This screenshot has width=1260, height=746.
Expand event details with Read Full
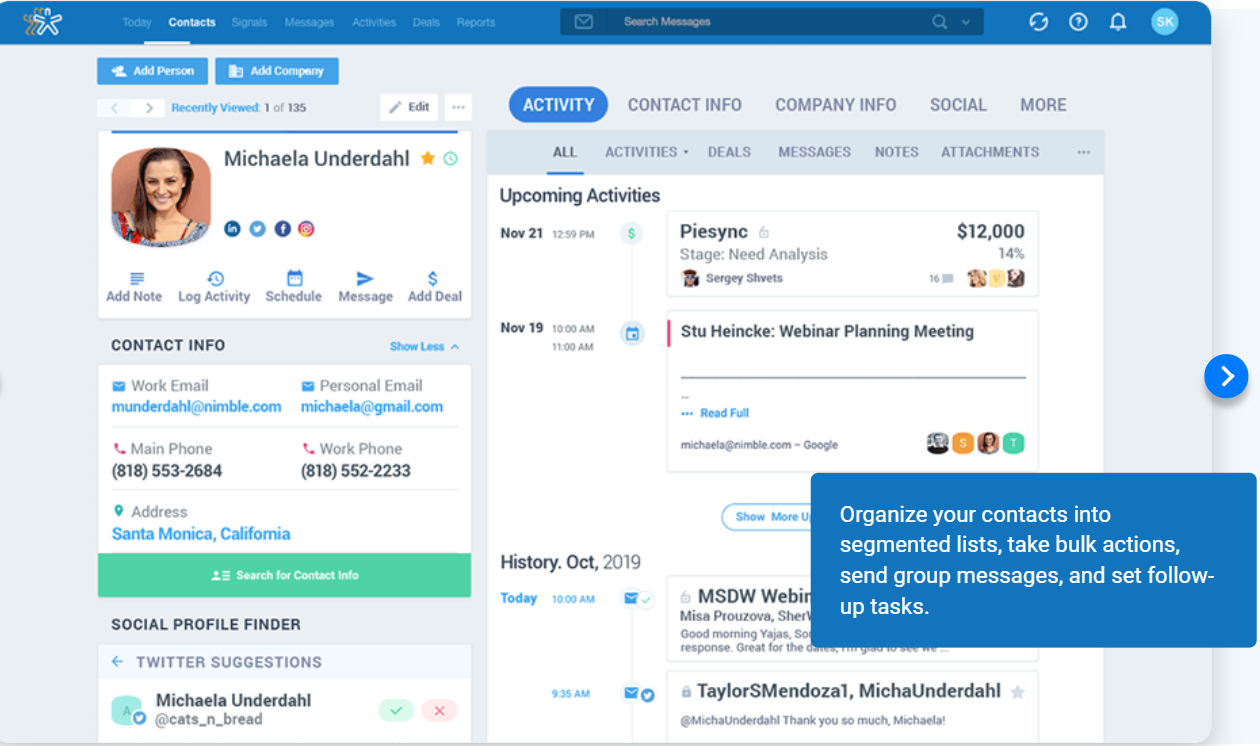715,413
